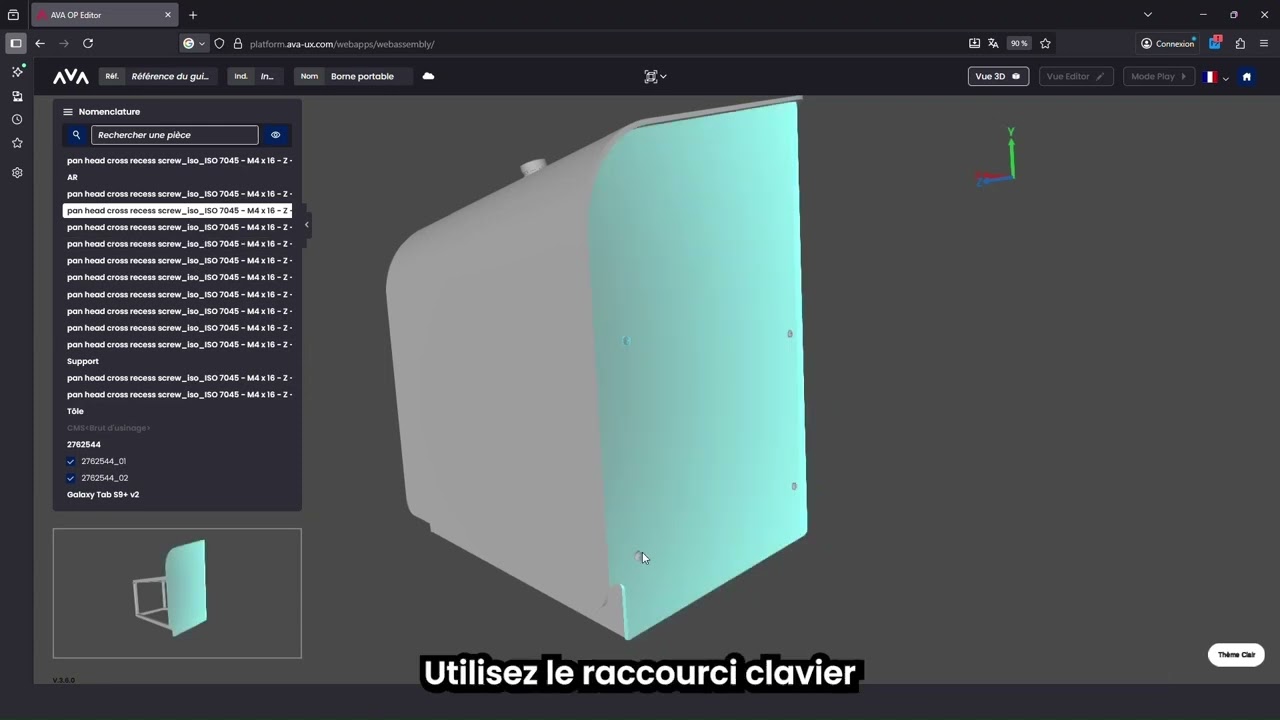
Task: Uncheck the 2762544_02 checkbox
Action: [71, 478]
